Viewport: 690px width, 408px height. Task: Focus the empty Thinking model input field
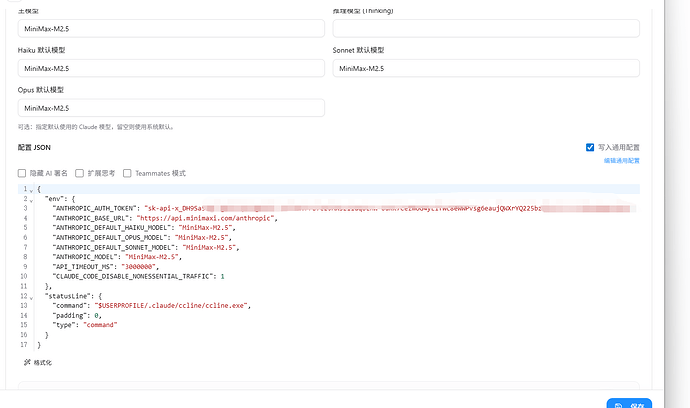(486, 29)
